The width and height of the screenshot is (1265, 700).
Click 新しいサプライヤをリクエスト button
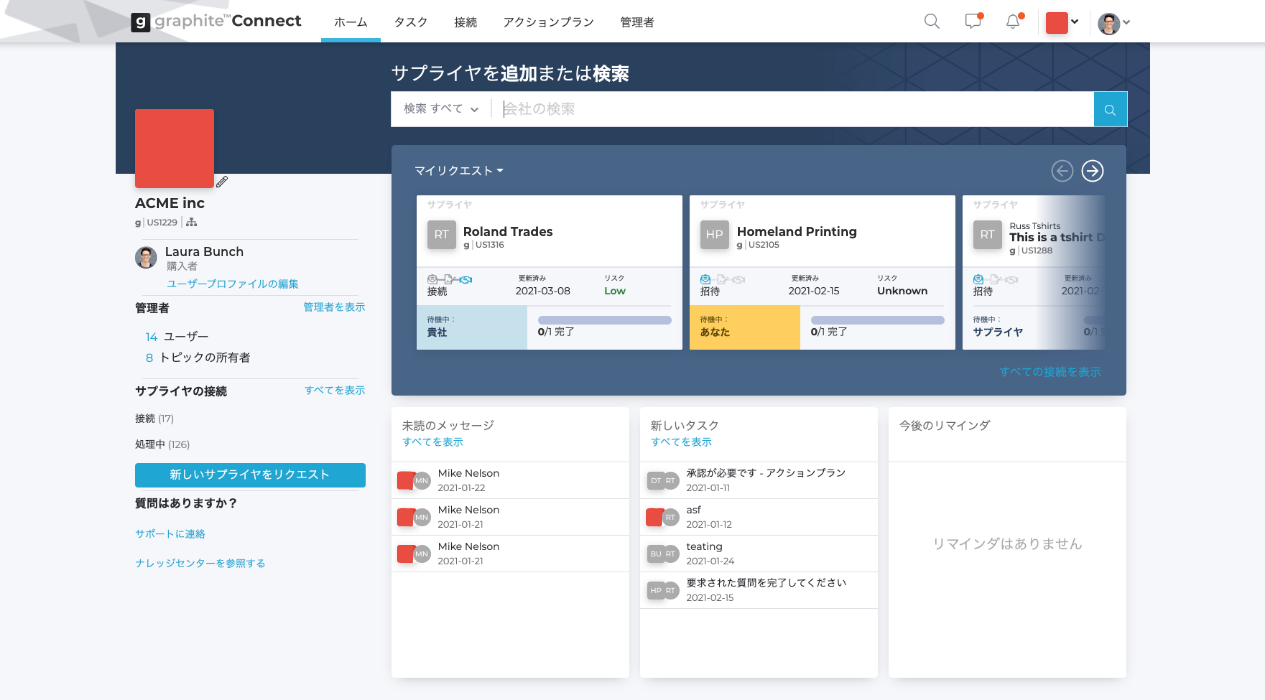click(x=250, y=475)
